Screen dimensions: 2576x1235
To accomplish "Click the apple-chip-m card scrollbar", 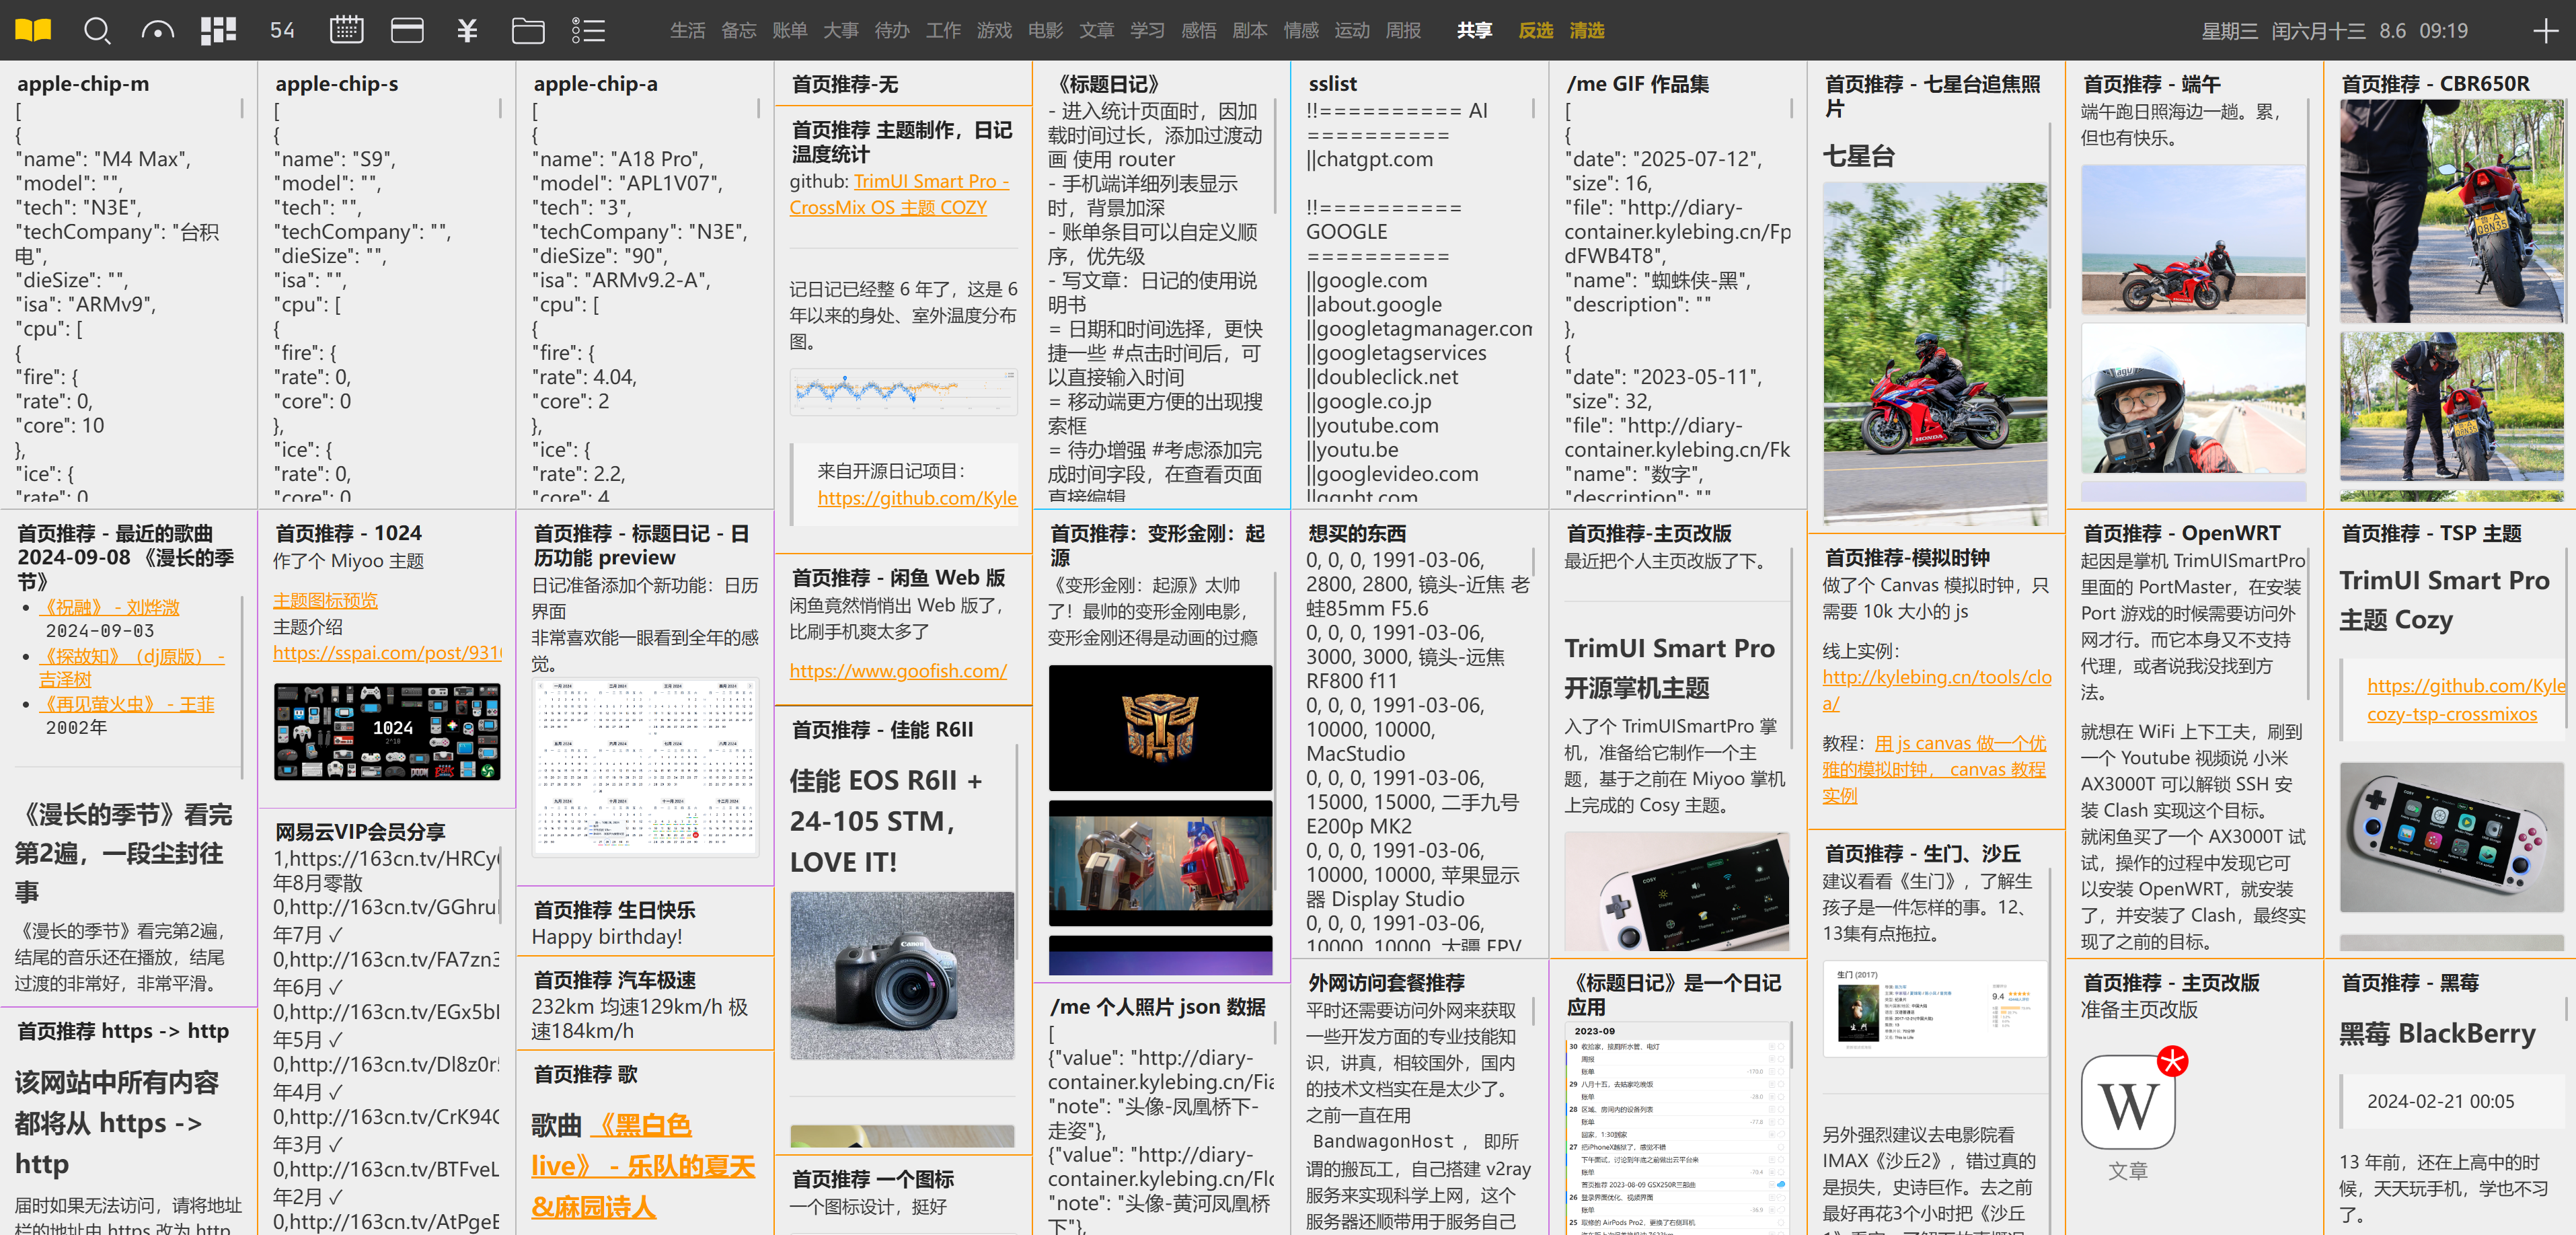I will point(242,108).
